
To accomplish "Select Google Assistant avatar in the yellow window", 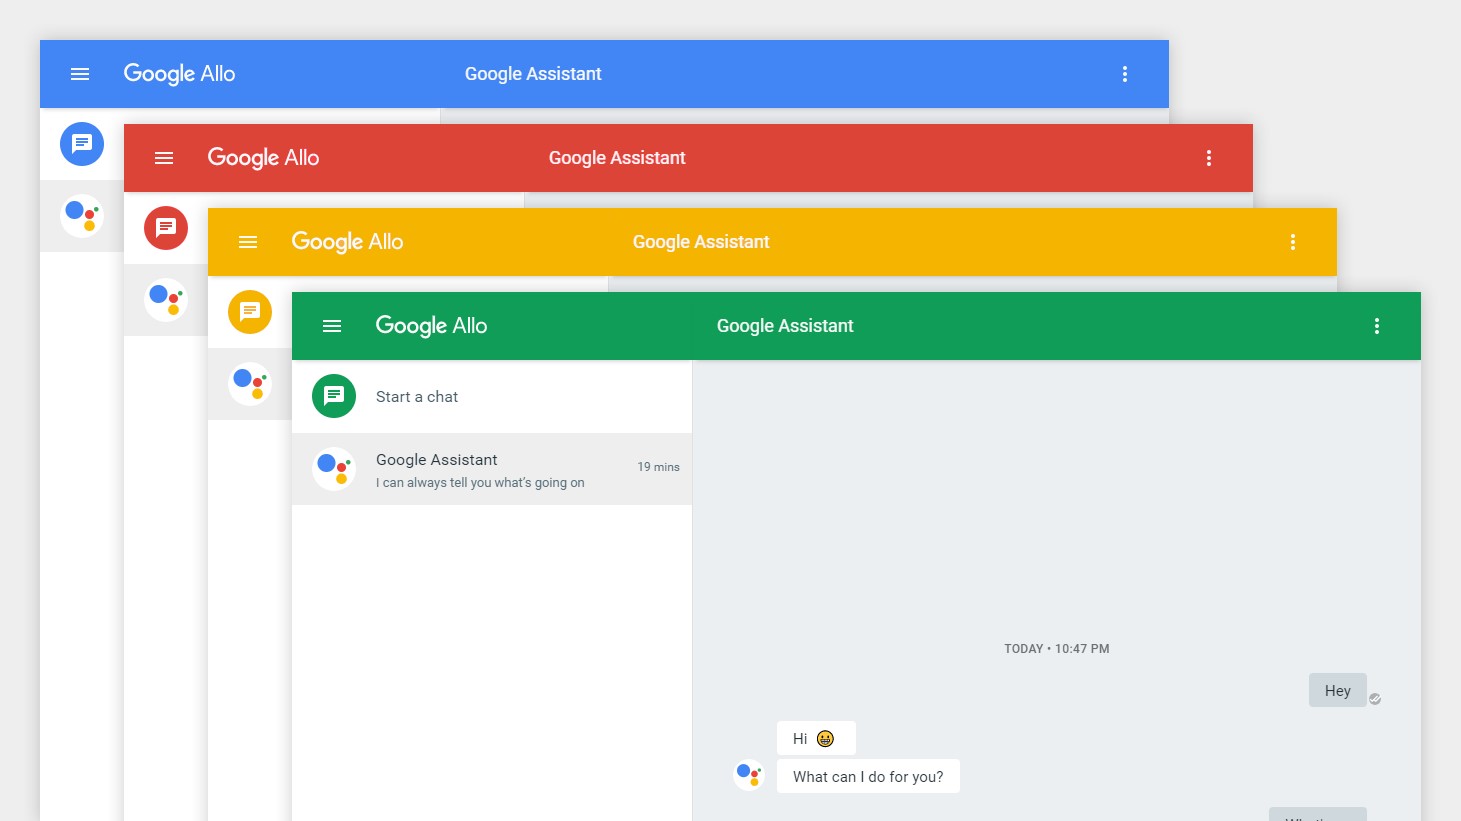I will 250,384.
